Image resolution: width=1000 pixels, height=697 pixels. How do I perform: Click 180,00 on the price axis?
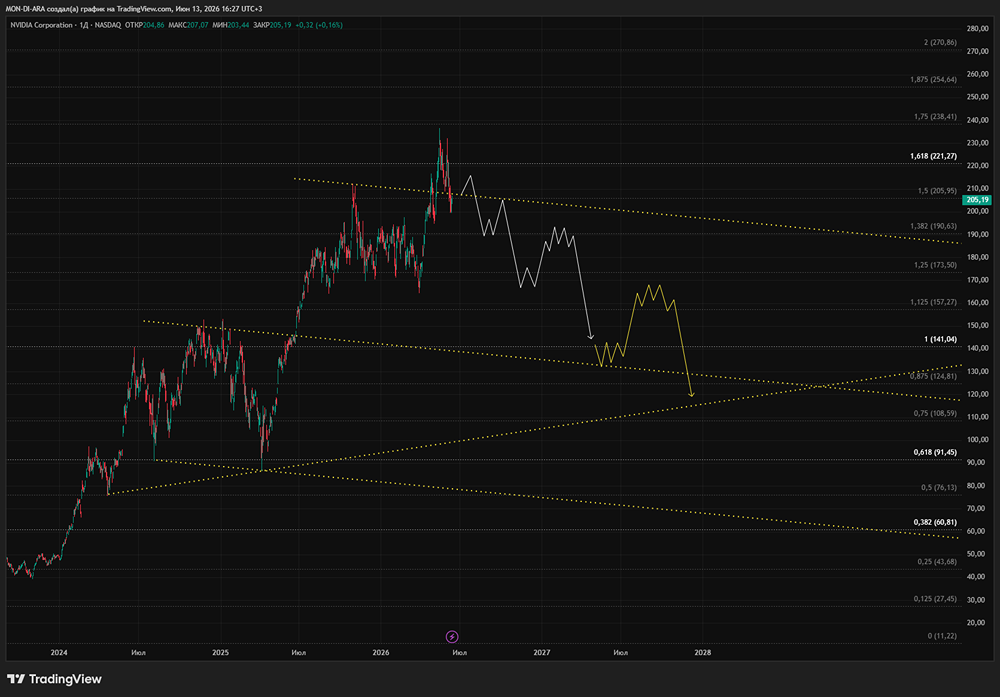pyautogui.click(x=978, y=257)
